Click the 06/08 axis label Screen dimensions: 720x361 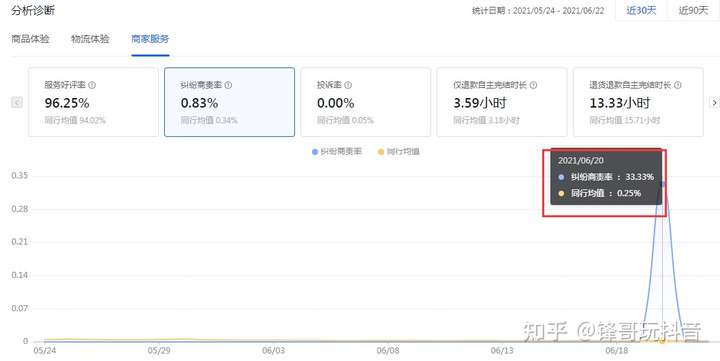coord(388,350)
